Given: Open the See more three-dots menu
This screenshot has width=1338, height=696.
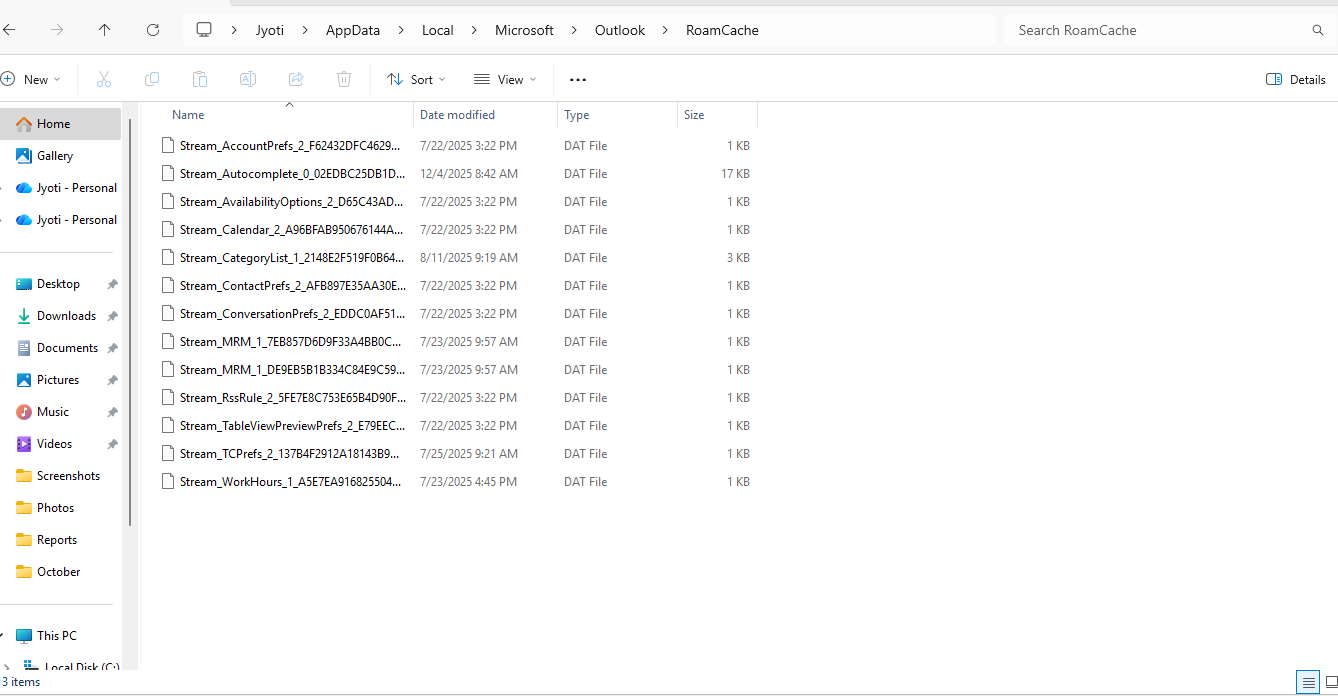Looking at the screenshot, I should tap(578, 79).
